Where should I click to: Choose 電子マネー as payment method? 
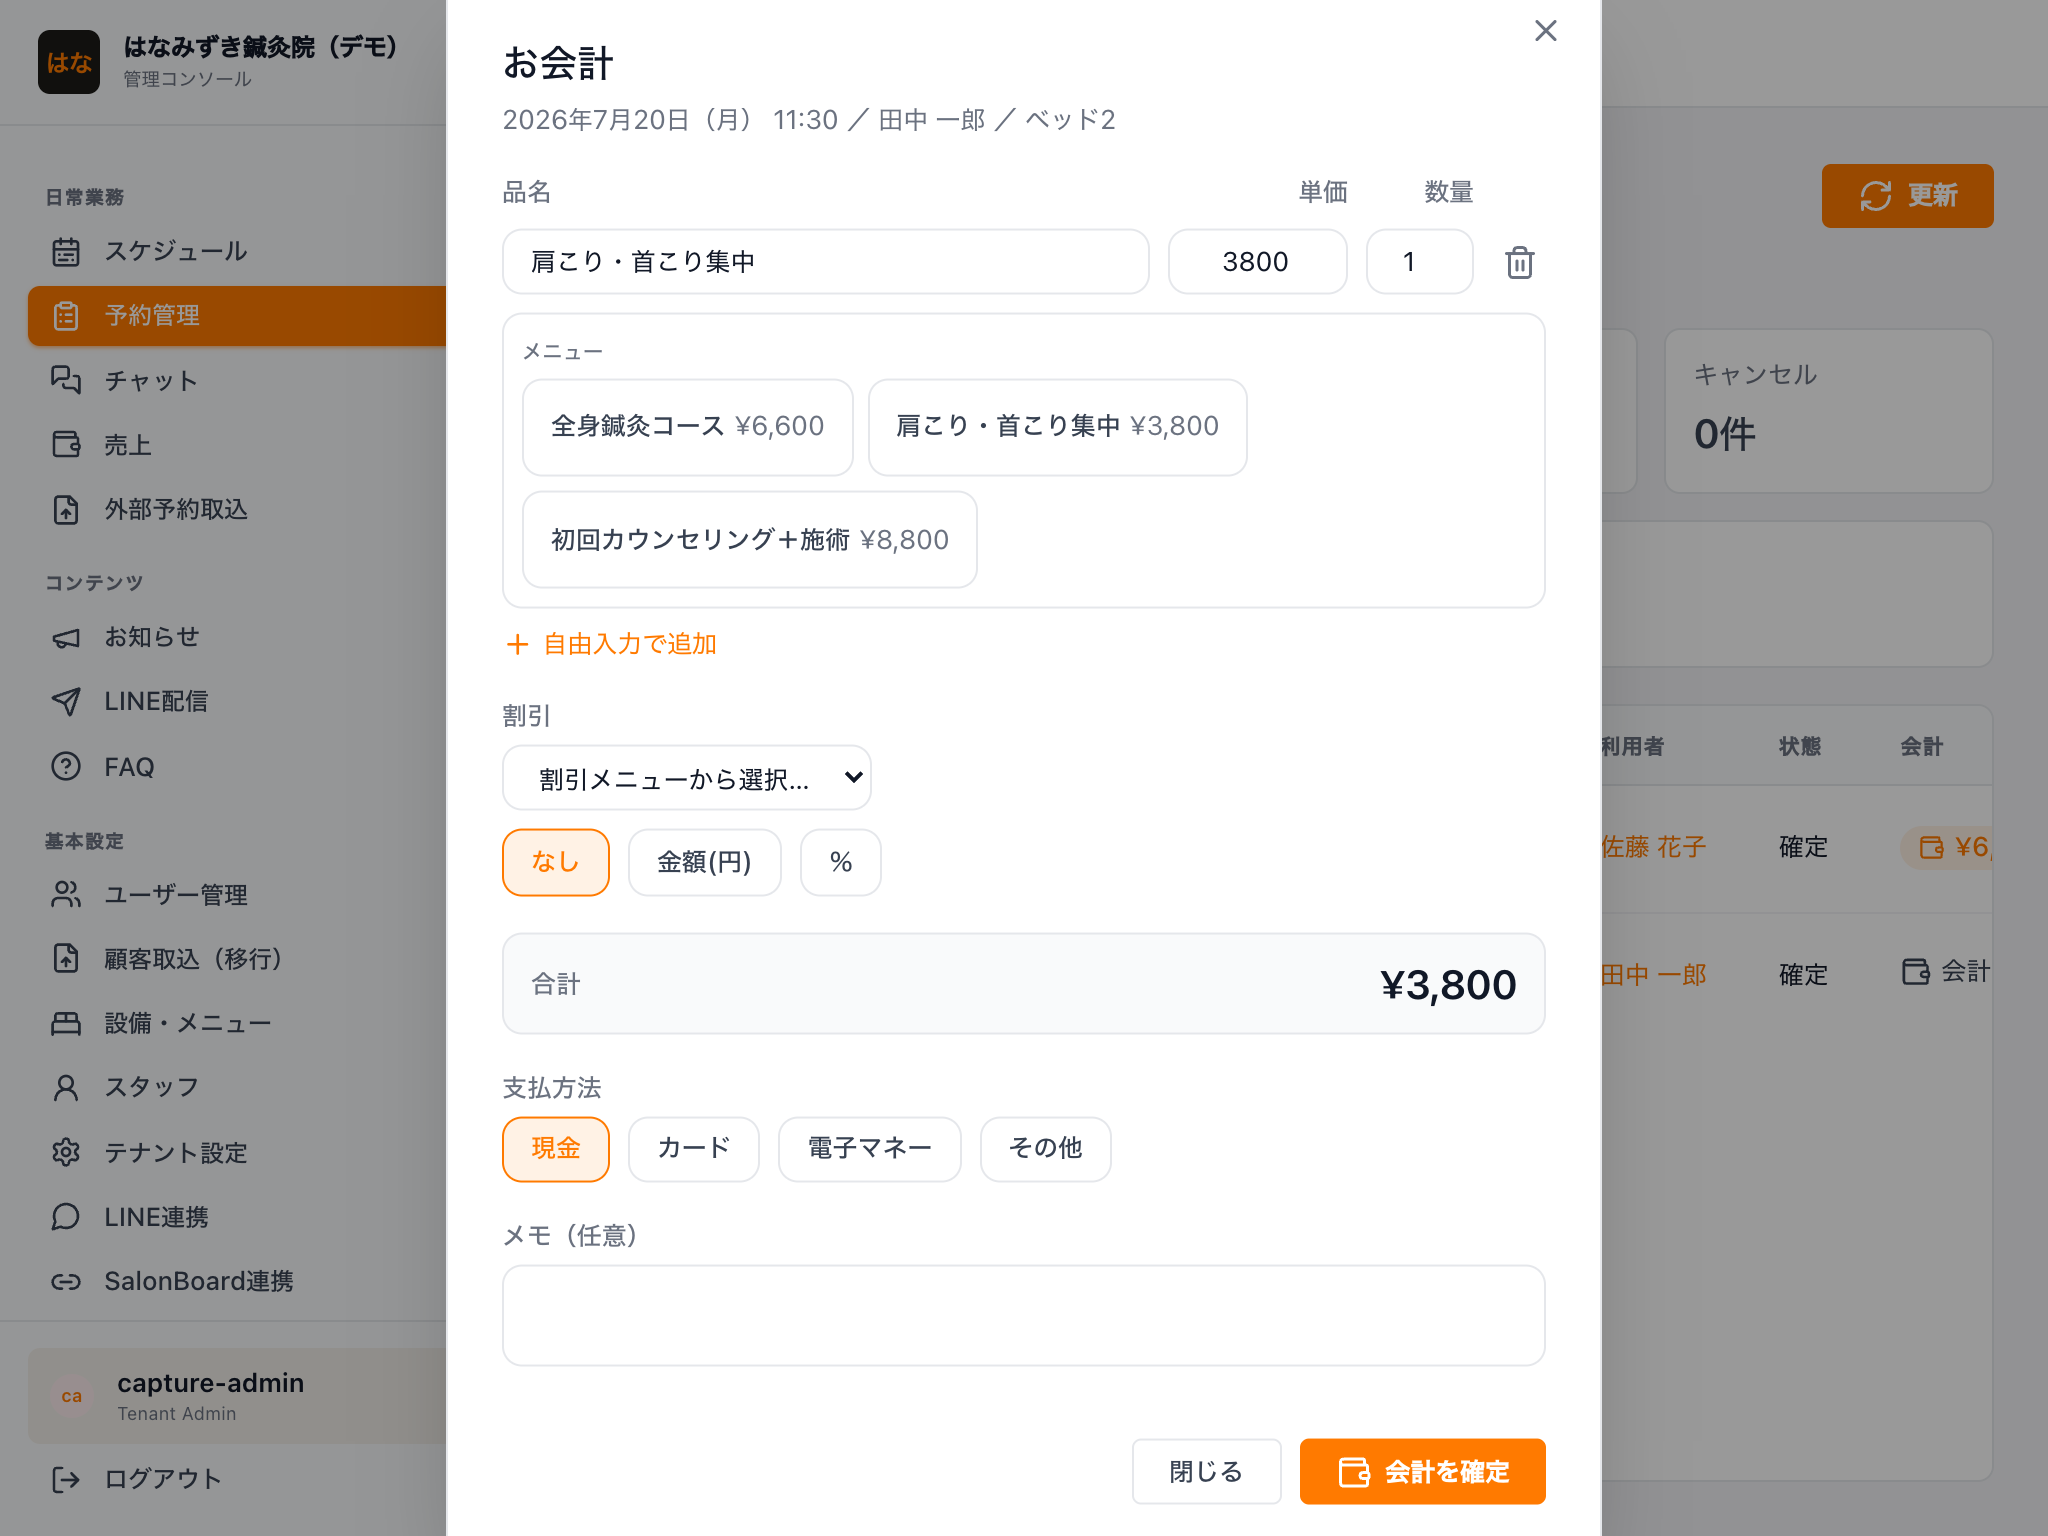[x=870, y=1149]
